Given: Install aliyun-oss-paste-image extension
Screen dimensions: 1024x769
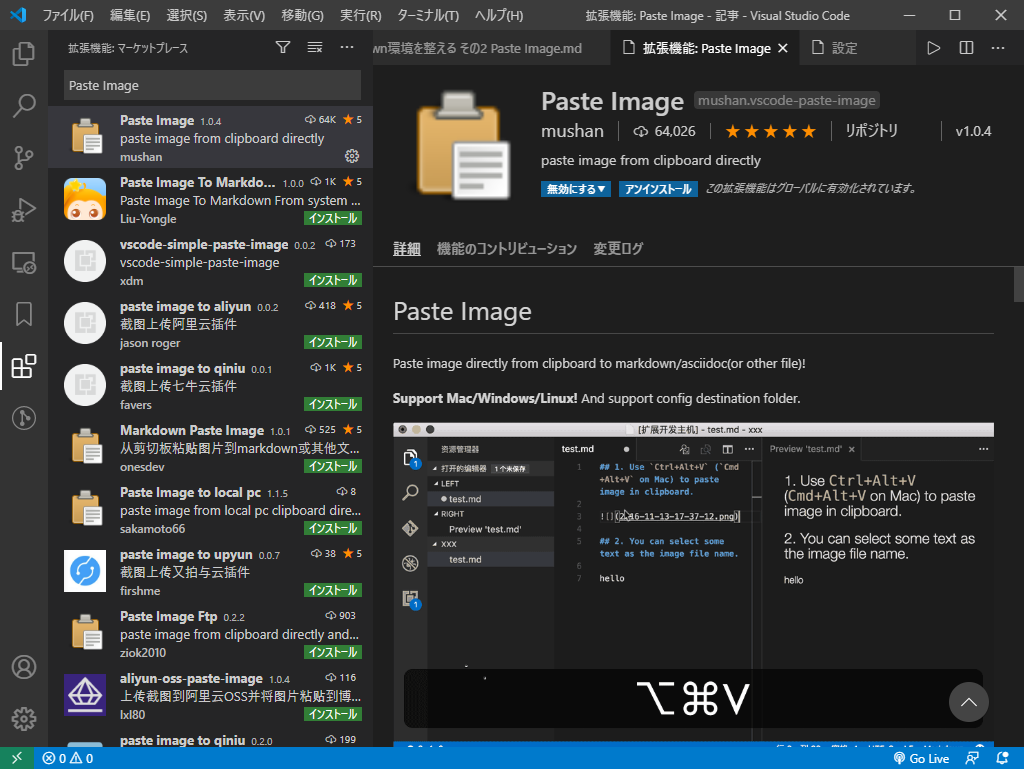Looking at the screenshot, I should (333, 714).
